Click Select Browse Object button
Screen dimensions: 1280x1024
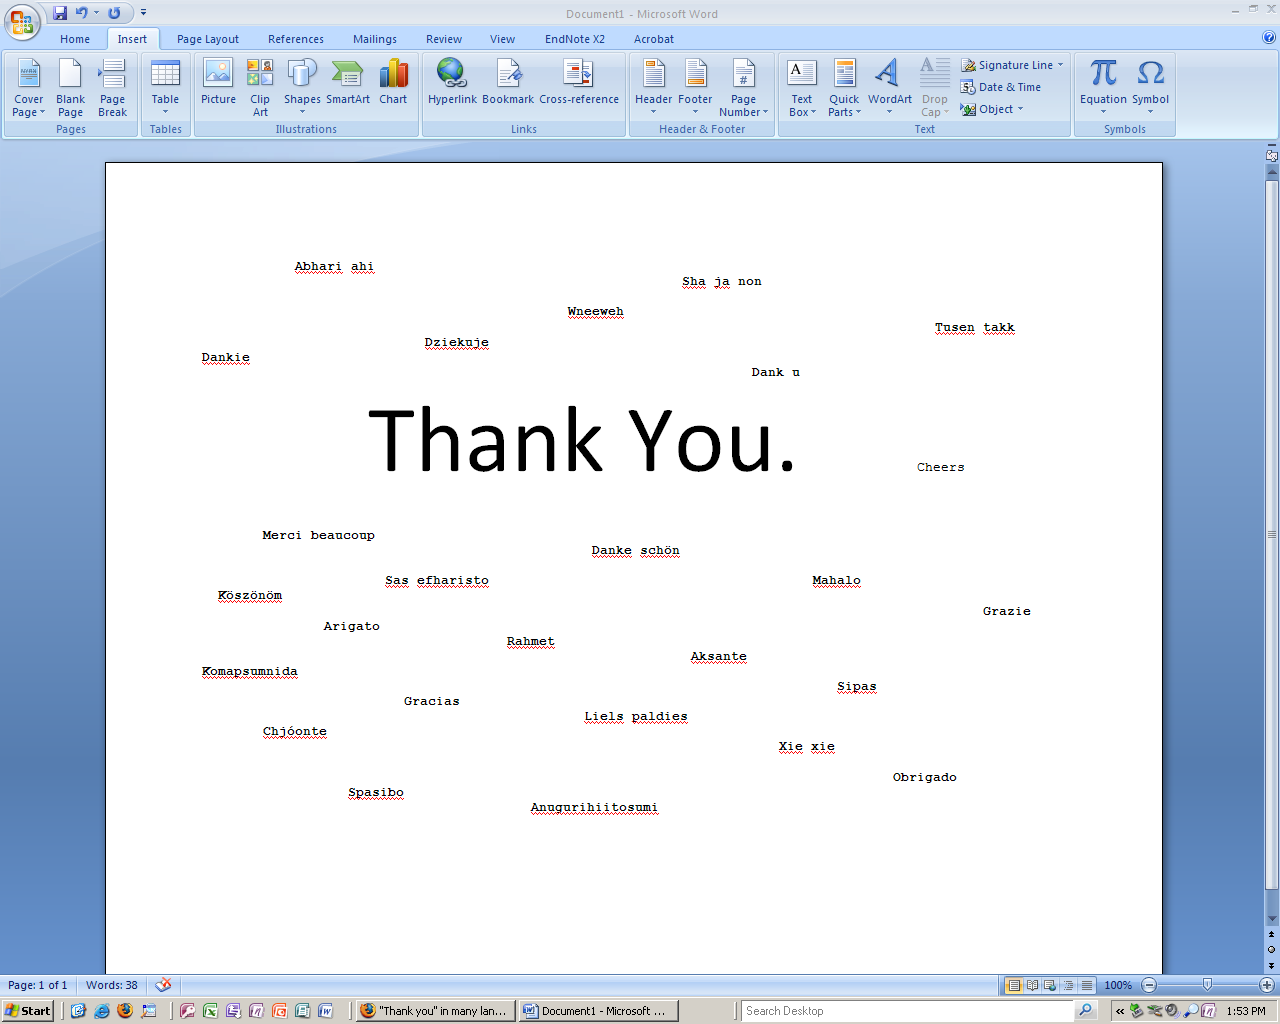[x=1272, y=949]
